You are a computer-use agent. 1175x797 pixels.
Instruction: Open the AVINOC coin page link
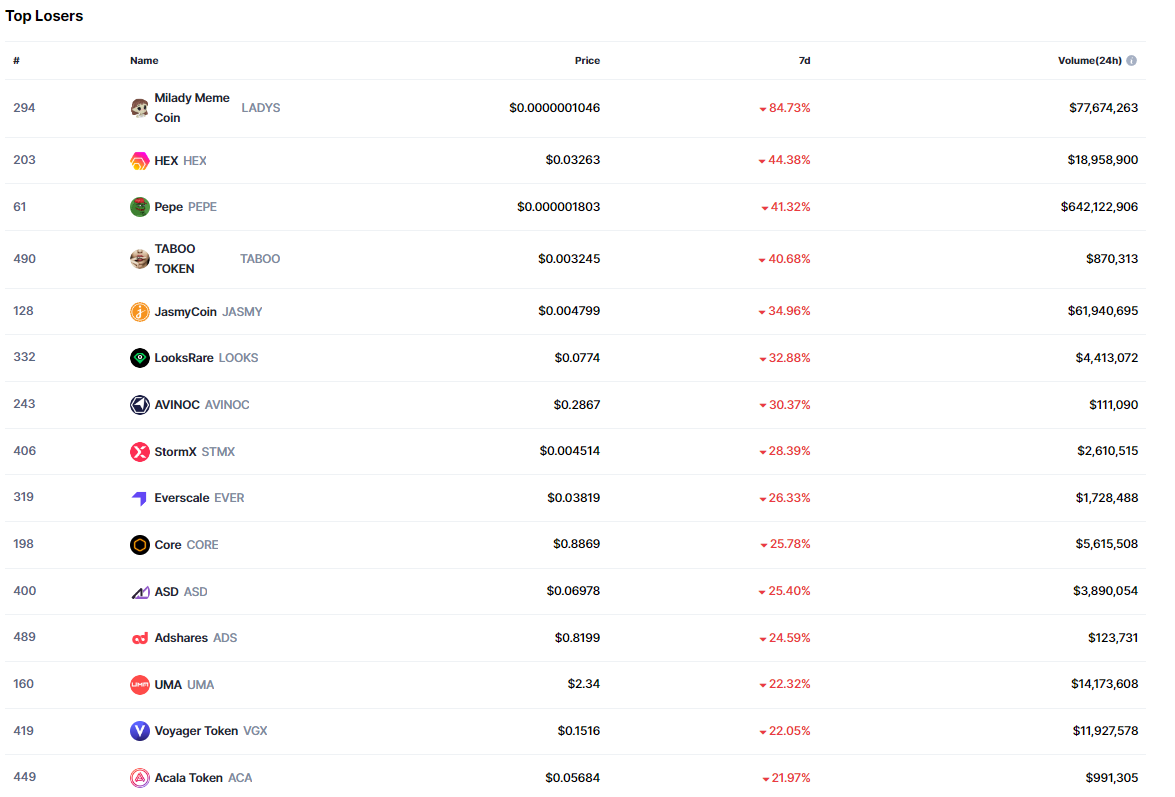tap(177, 405)
